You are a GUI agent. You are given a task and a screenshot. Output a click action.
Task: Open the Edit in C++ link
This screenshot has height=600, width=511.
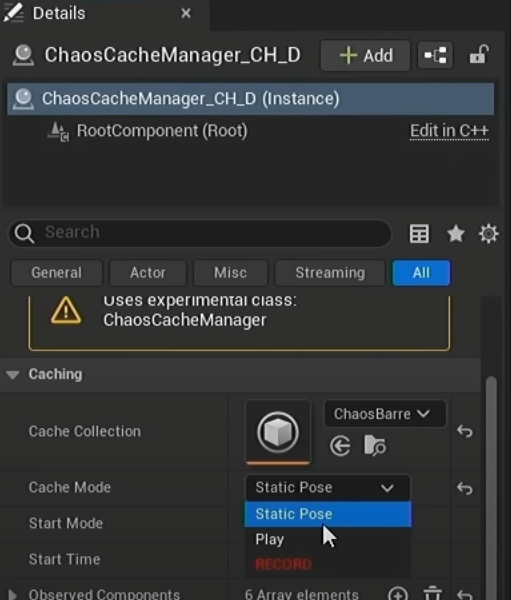(449, 131)
